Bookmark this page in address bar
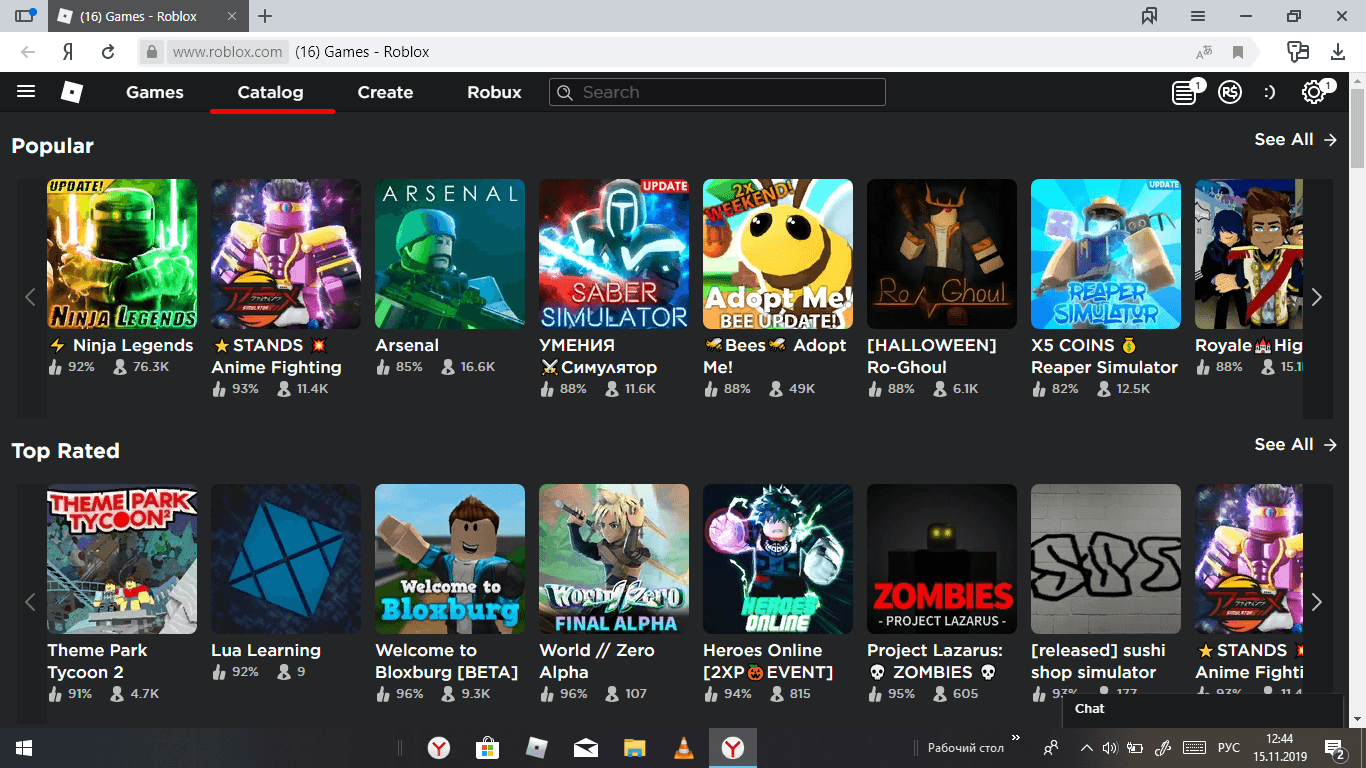This screenshot has height=768, width=1366. pyautogui.click(x=1238, y=52)
